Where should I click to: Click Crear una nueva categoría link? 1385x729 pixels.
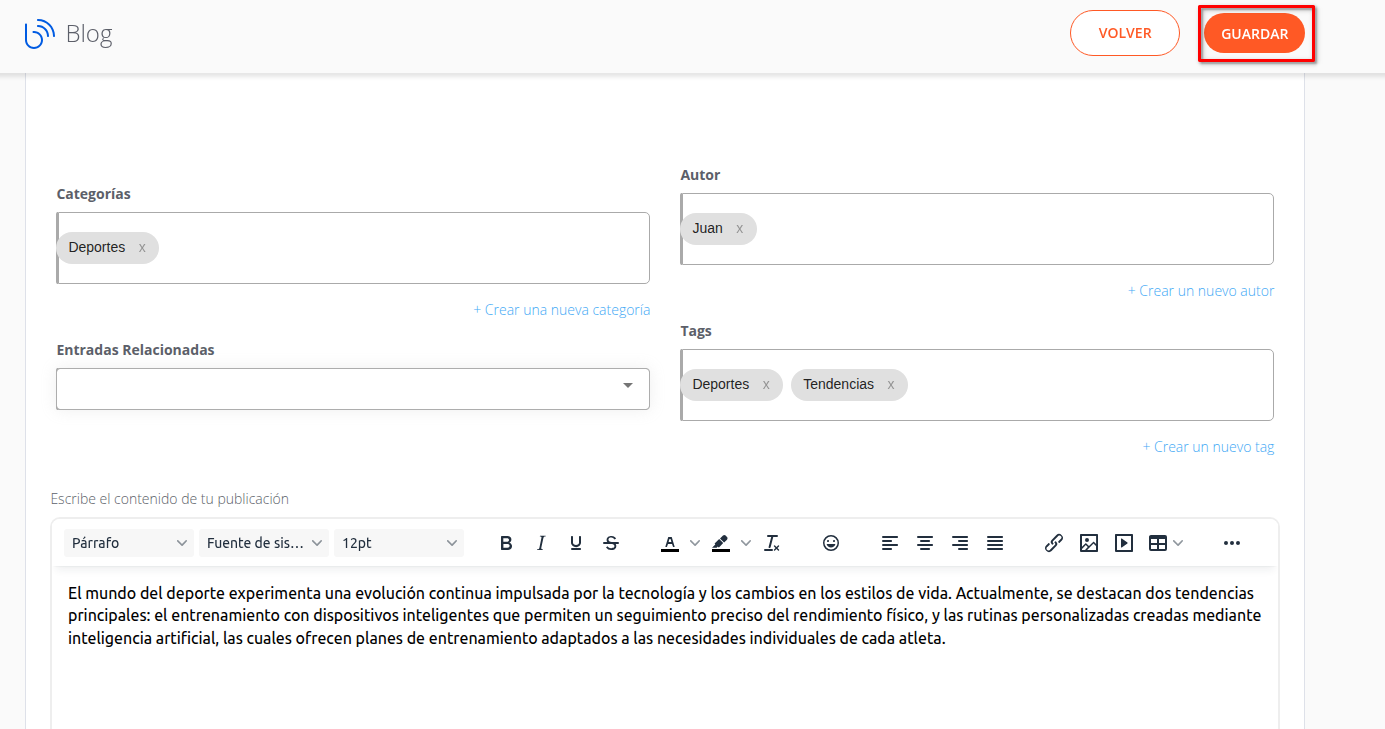click(562, 310)
